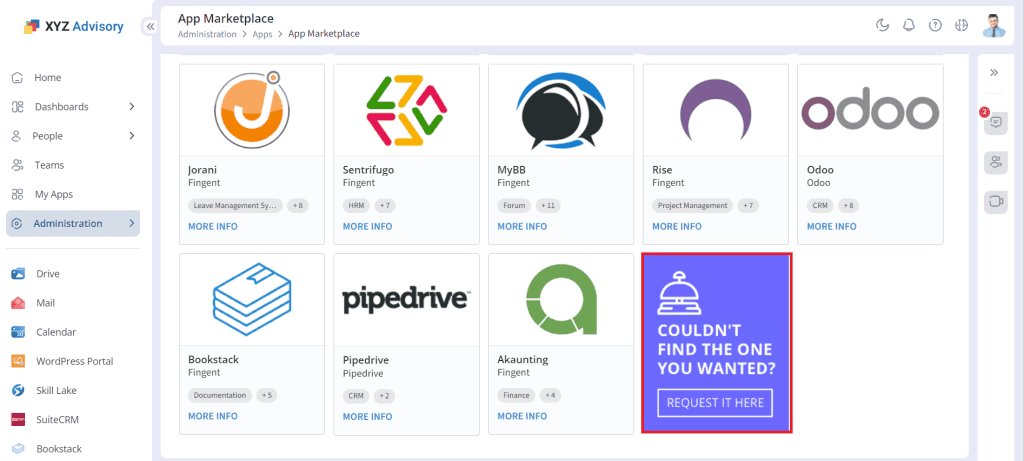Screen dimensions: 1024x461
Task: Click the Teams icon in sidebar
Action: coord(18,165)
